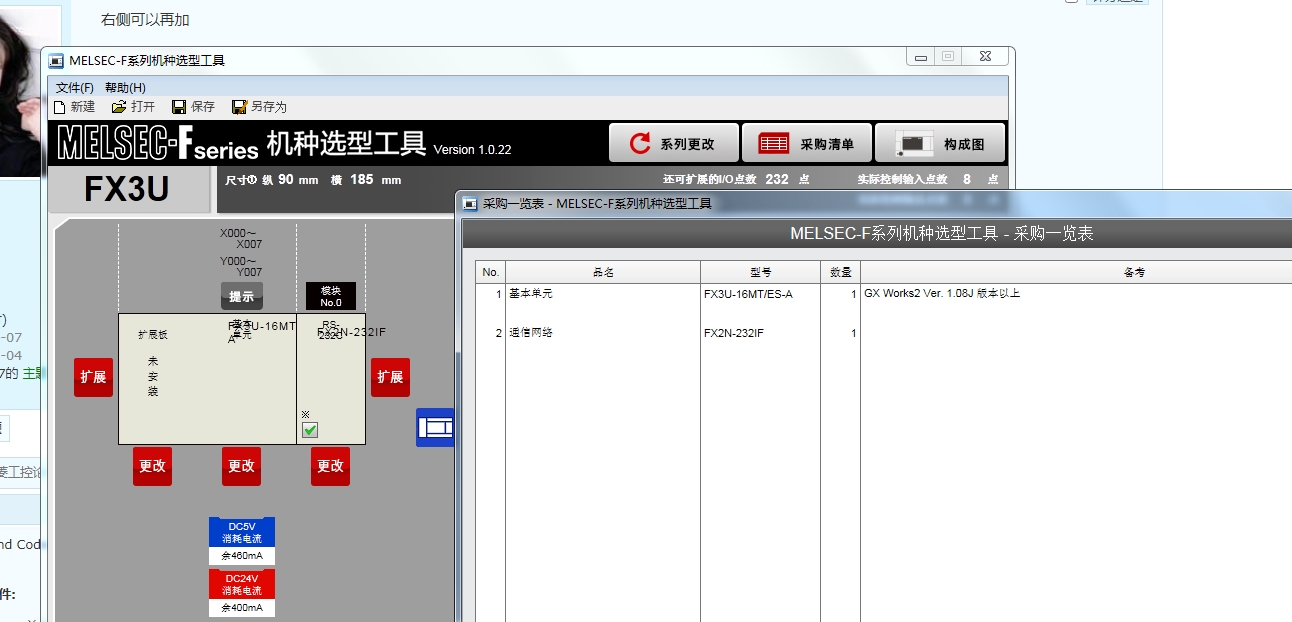Click the 保存 (Save) disk icon
This screenshot has height=622, width=1292.
tap(179, 107)
